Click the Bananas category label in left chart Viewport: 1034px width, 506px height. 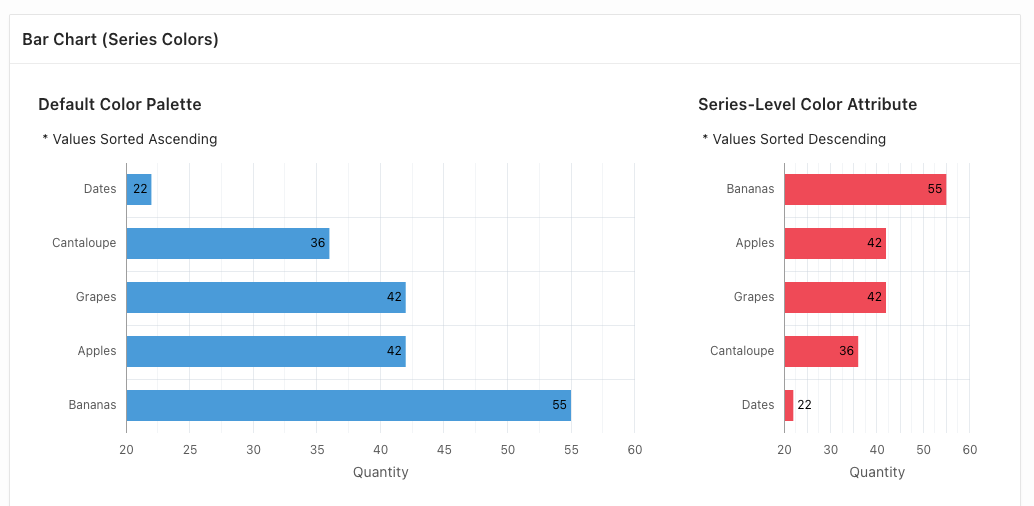pyautogui.click(x=92, y=405)
